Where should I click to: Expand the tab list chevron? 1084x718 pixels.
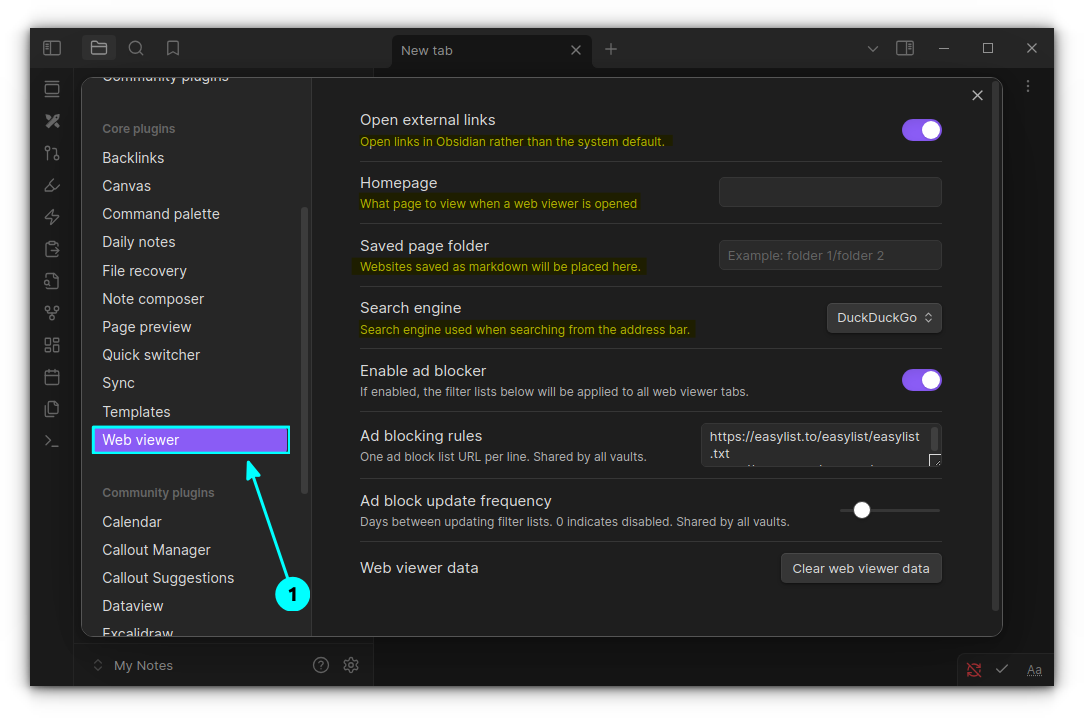pyautogui.click(x=872, y=48)
